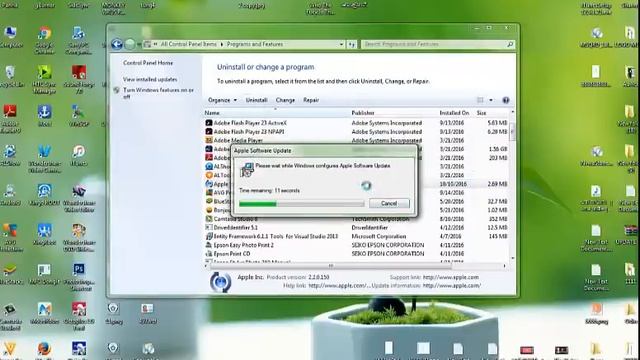This screenshot has width=640, height=360.
Task: Click the Epson Print CD program icon
Action: [209, 253]
